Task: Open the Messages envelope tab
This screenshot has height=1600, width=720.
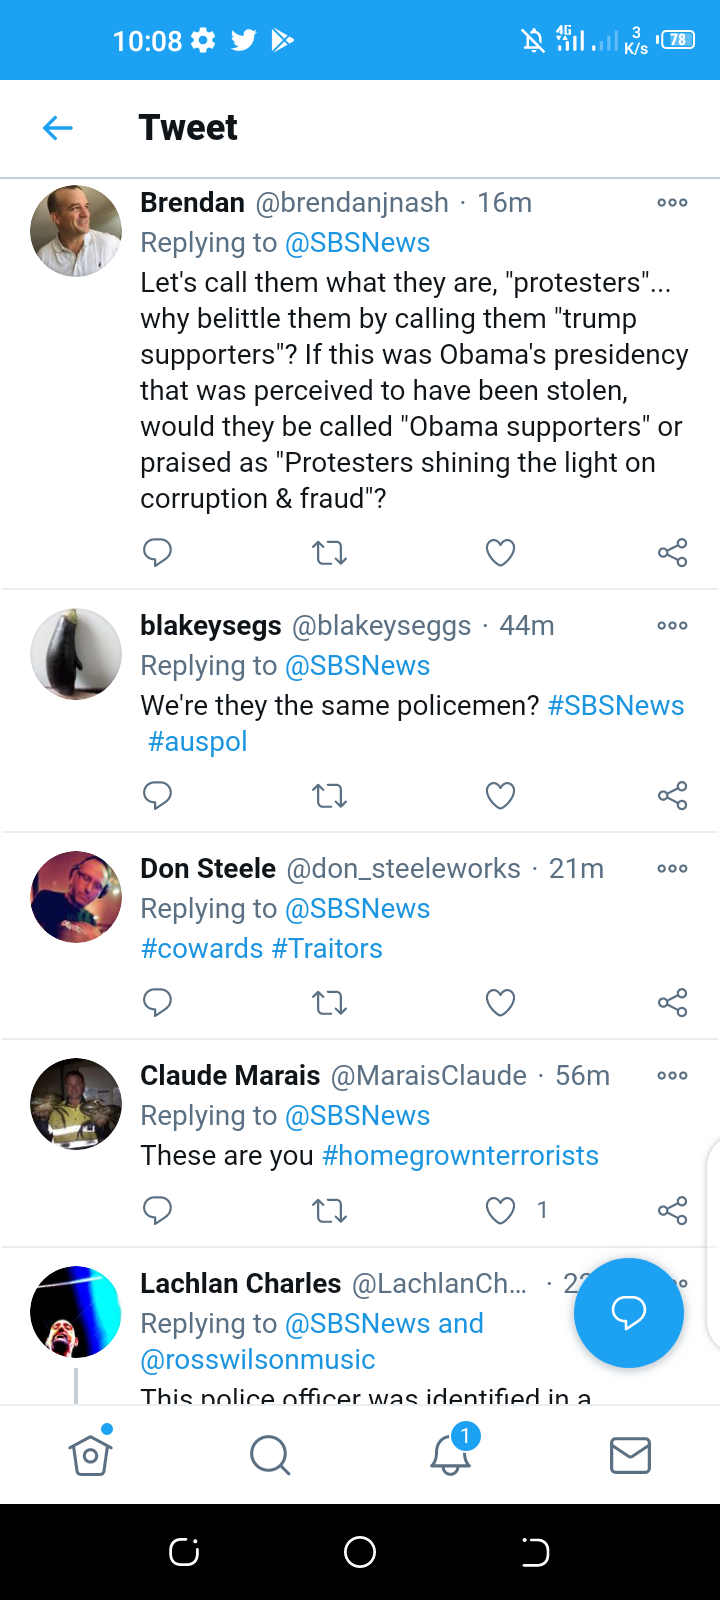Action: [x=630, y=1455]
